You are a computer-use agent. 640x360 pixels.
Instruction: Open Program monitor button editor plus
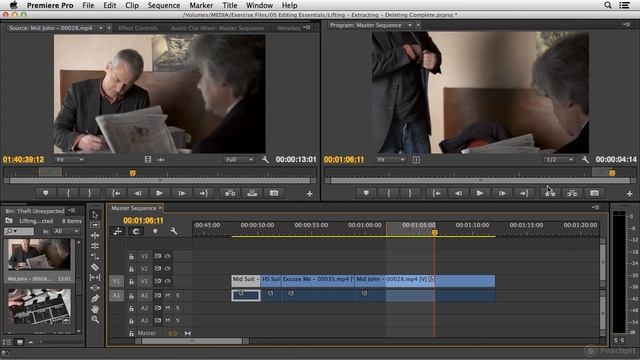tap(629, 194)
